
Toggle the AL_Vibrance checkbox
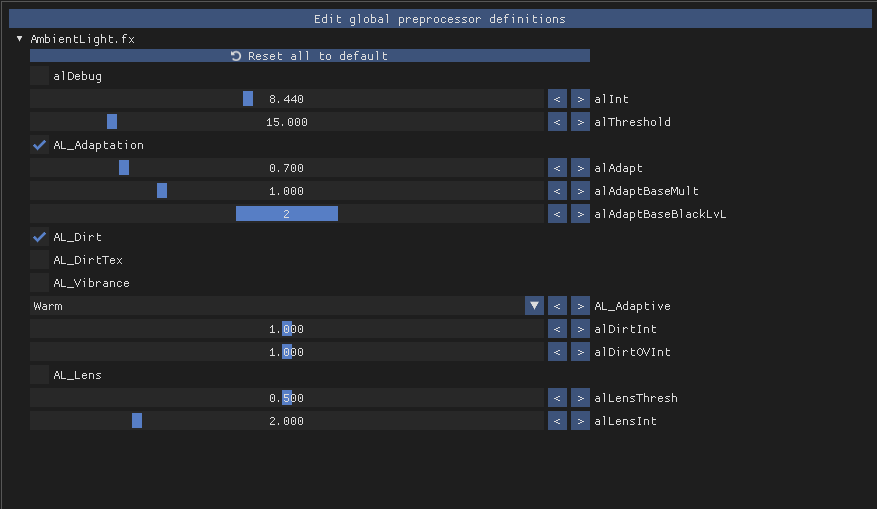point(40,283)
